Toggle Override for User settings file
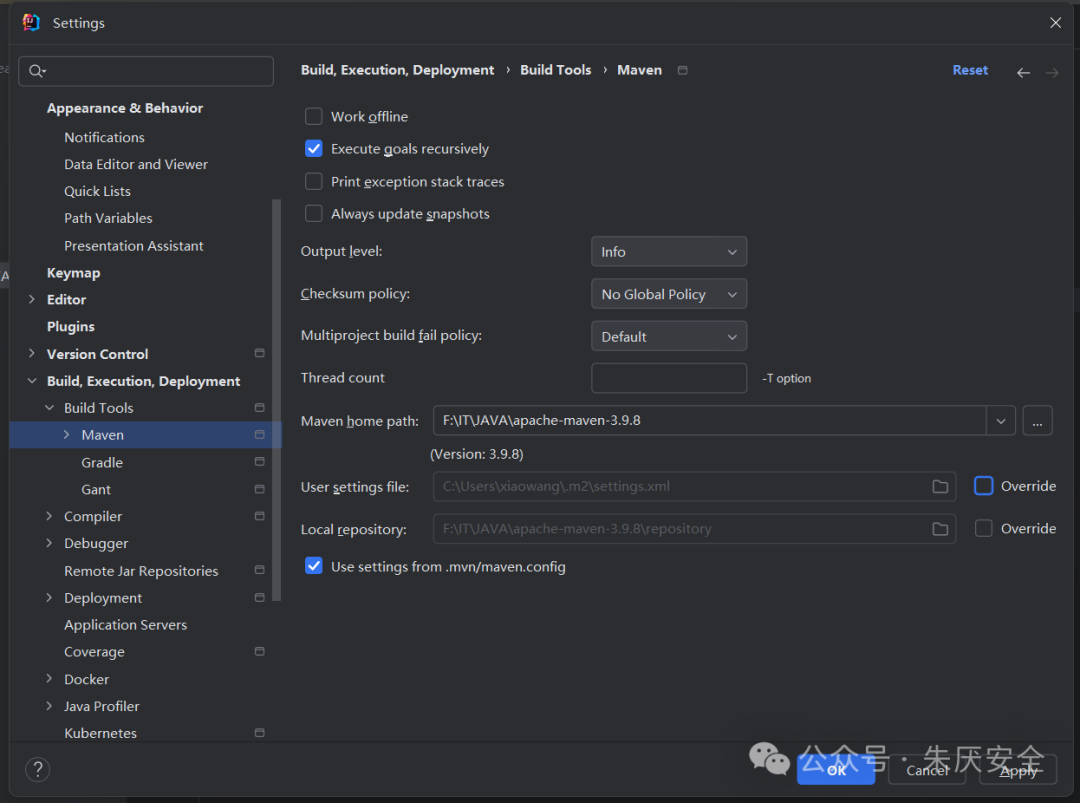This screenshot has height=803, width=1080. click(984, 486)
